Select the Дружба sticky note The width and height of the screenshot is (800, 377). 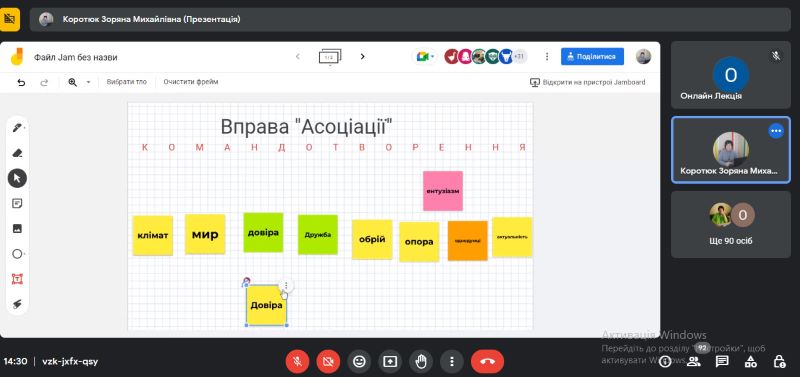tap(318, 235)
